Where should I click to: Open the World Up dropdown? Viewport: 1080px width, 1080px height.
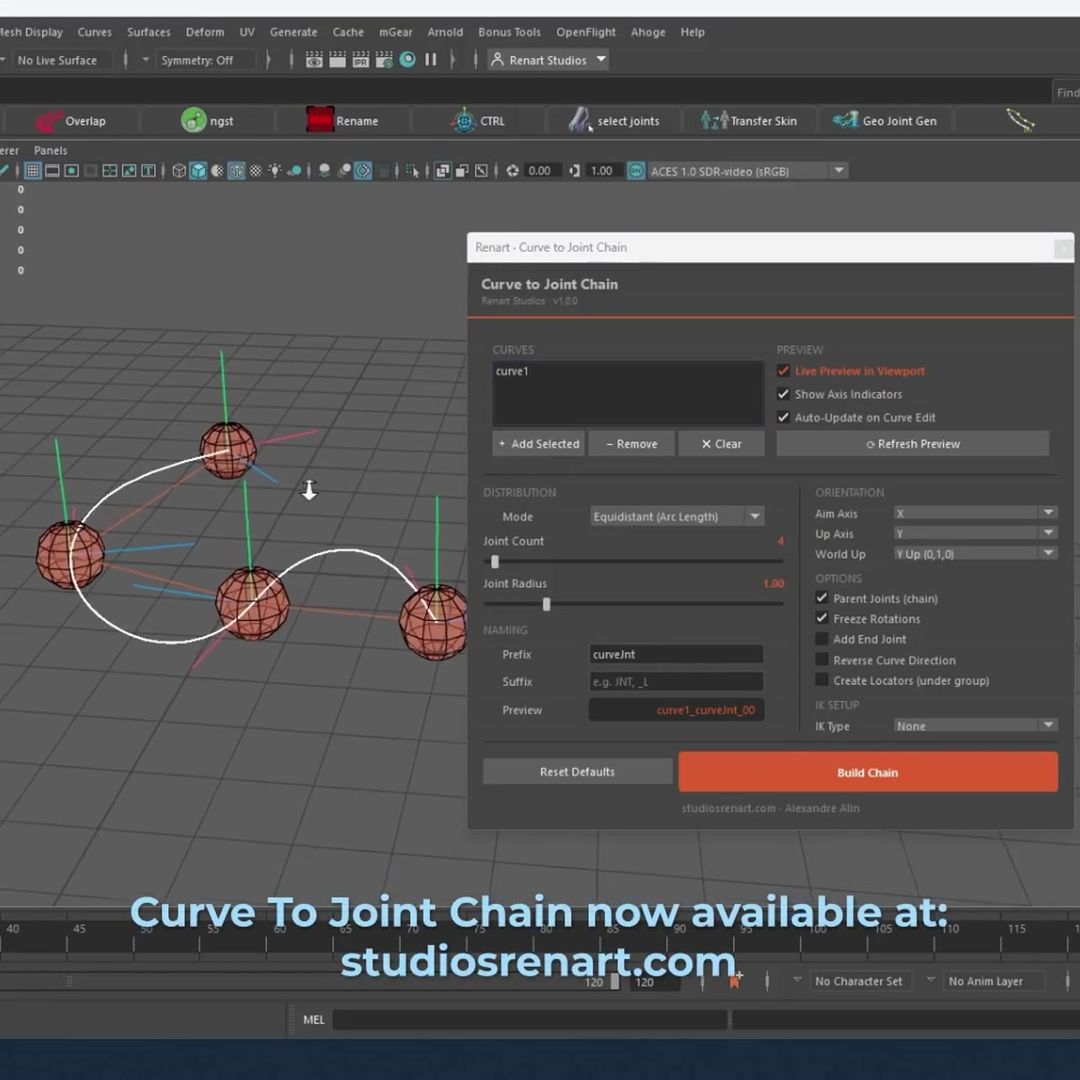[975, 554]
